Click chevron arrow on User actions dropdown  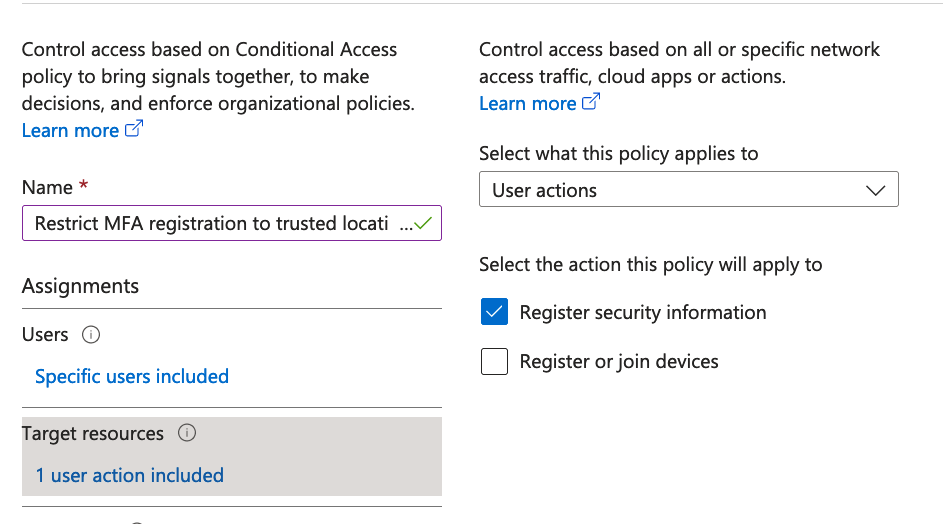click(875, 190)
